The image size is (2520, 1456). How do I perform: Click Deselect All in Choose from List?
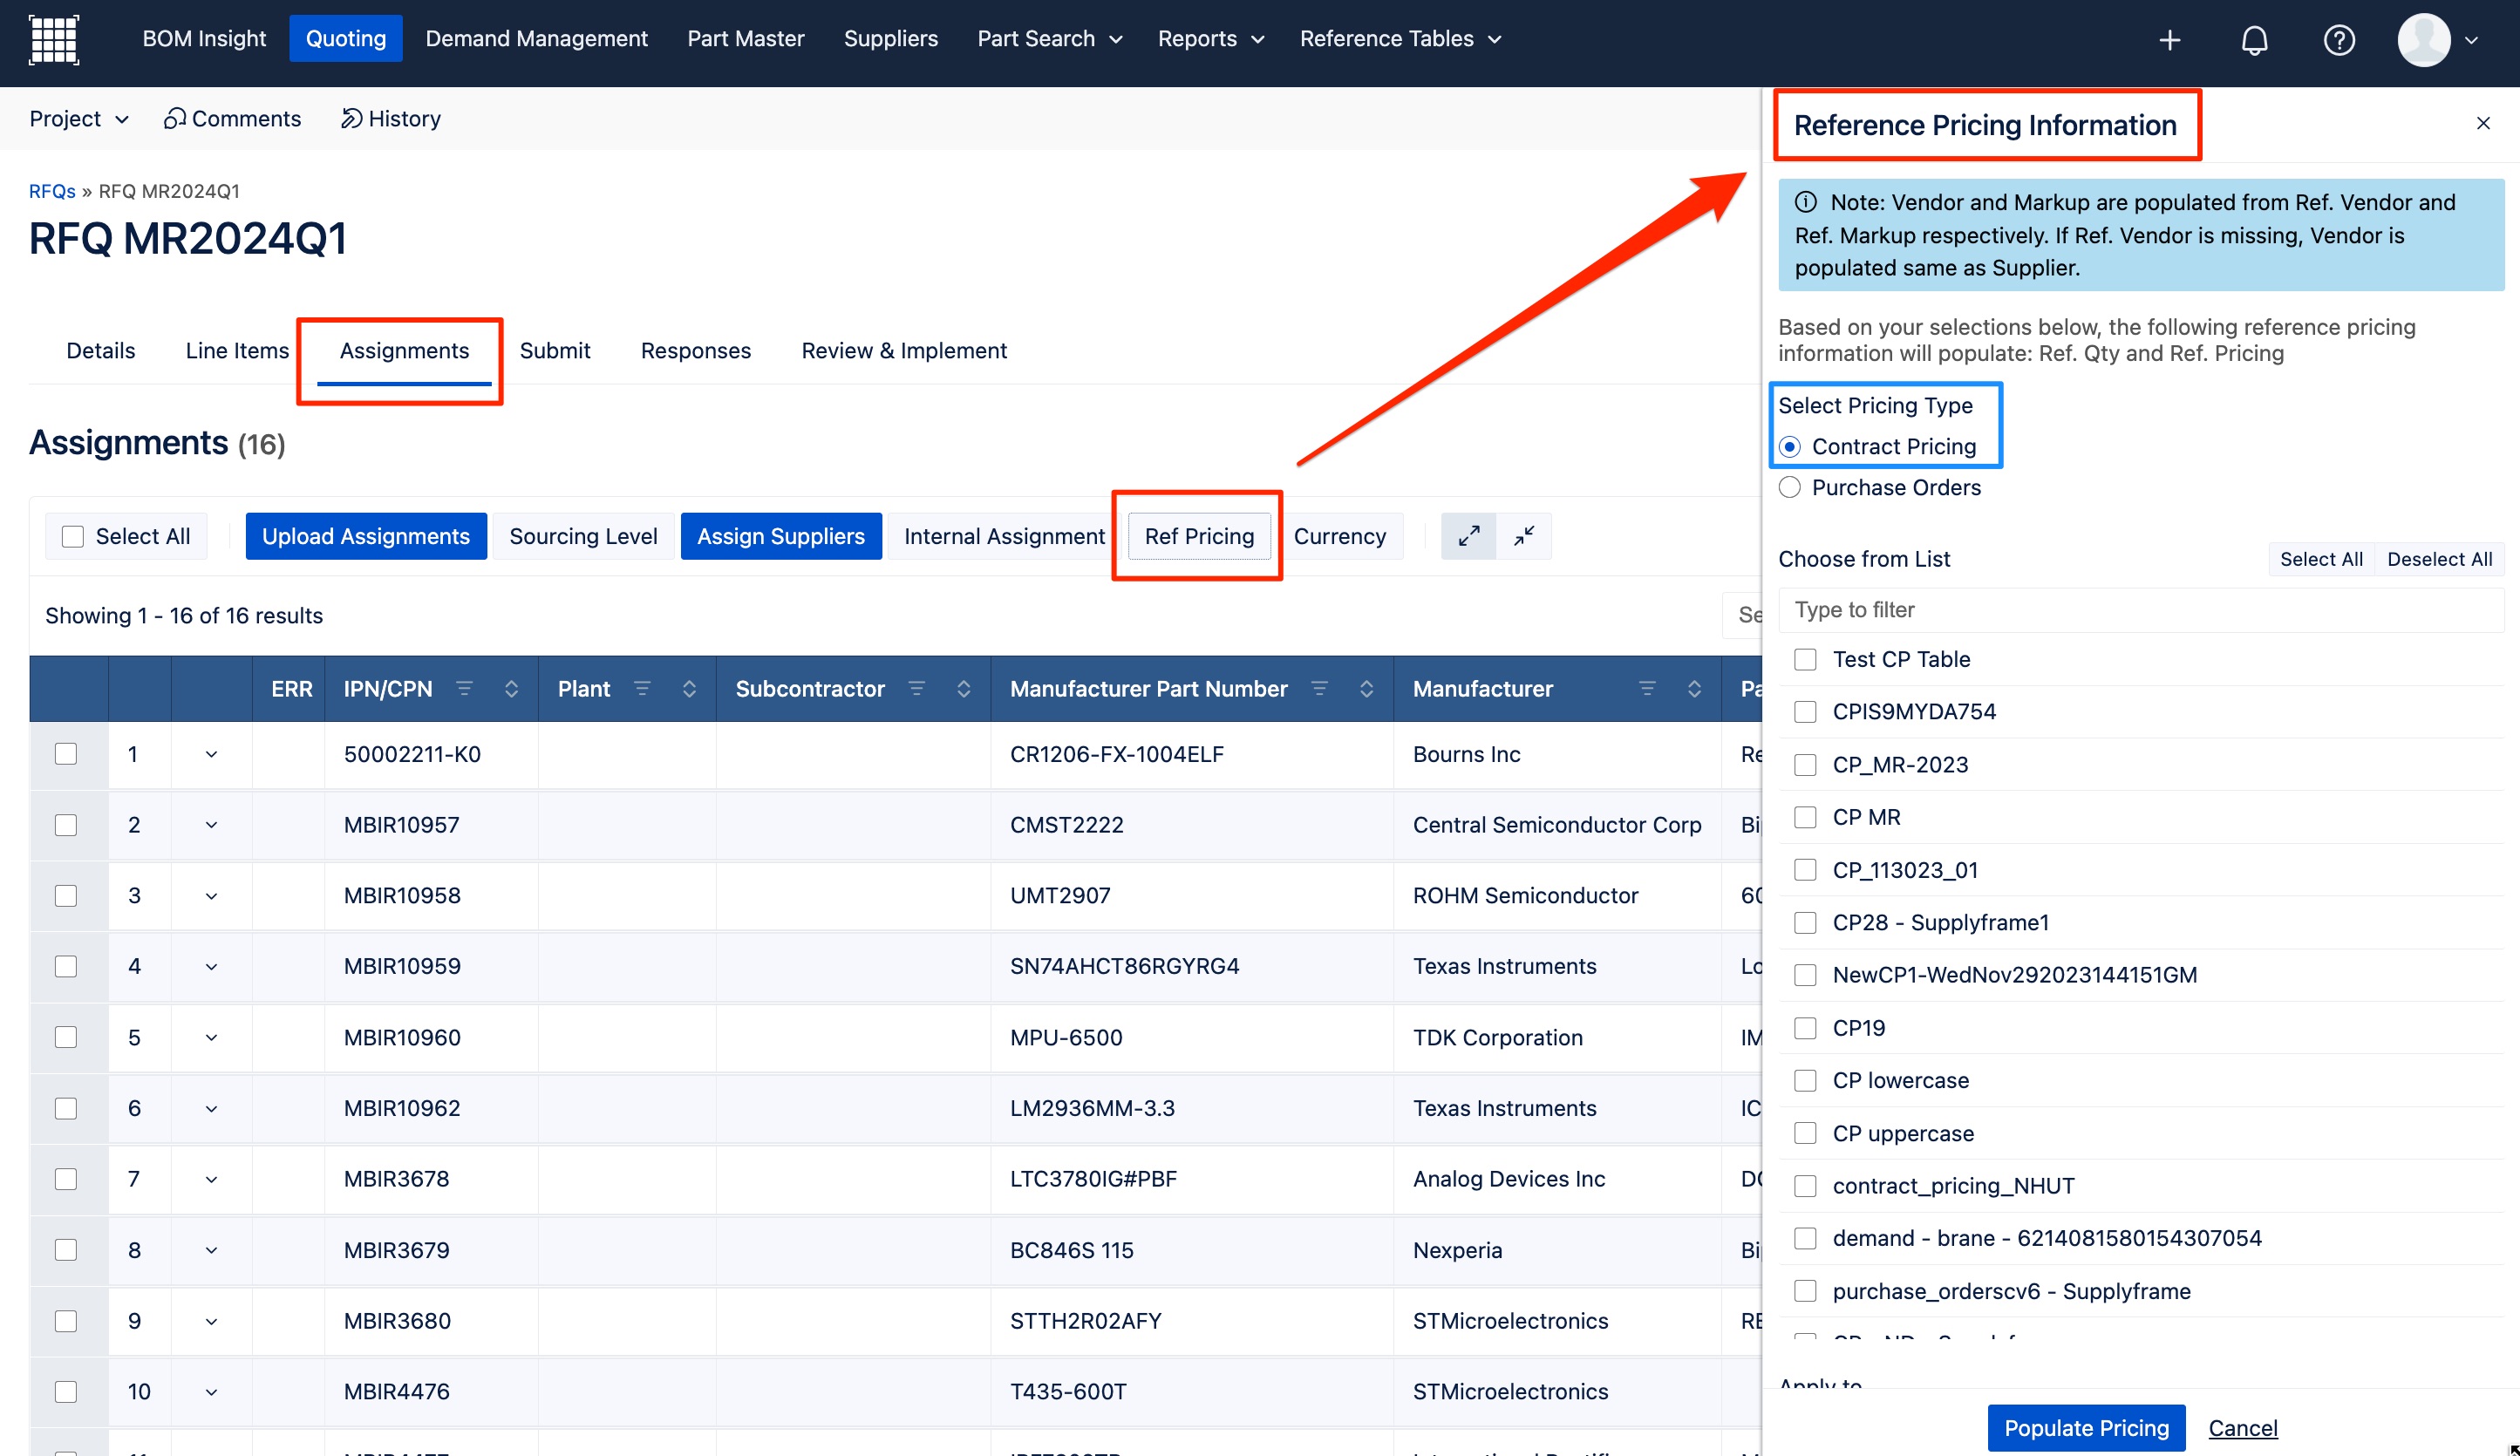click(x=2439, y=559)
